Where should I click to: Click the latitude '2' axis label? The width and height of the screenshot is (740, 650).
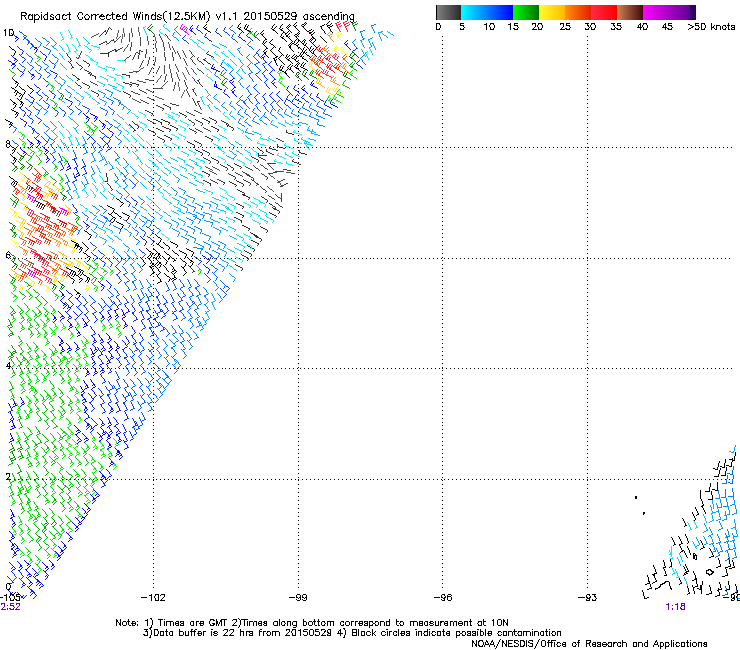[8, 477]
